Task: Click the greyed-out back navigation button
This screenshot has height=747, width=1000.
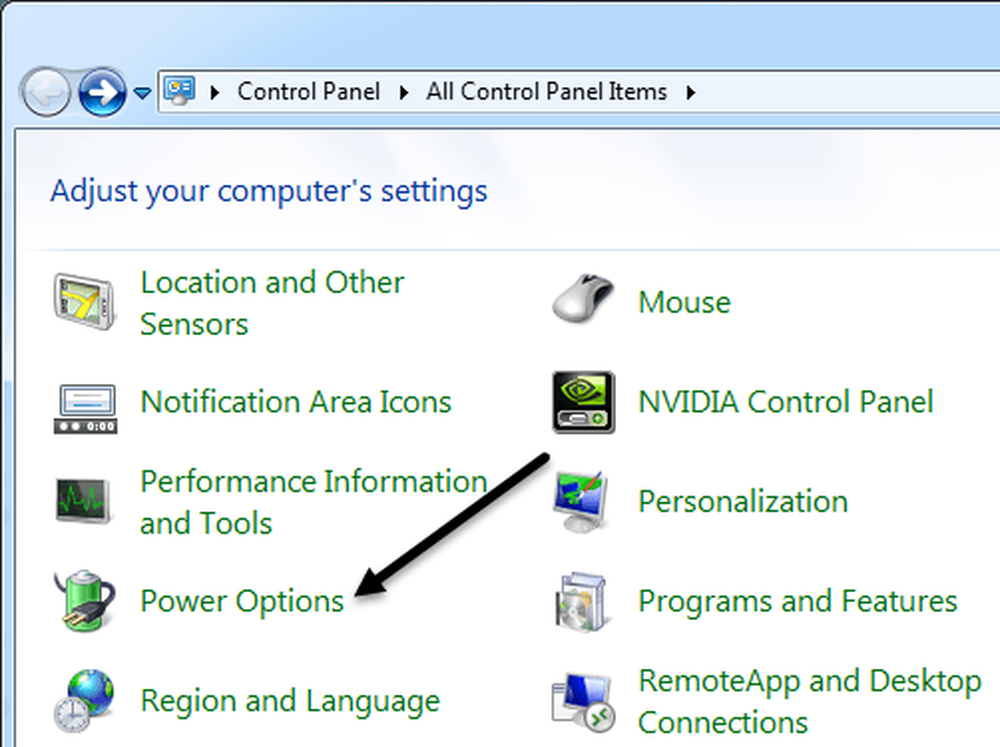Action: 45,92
